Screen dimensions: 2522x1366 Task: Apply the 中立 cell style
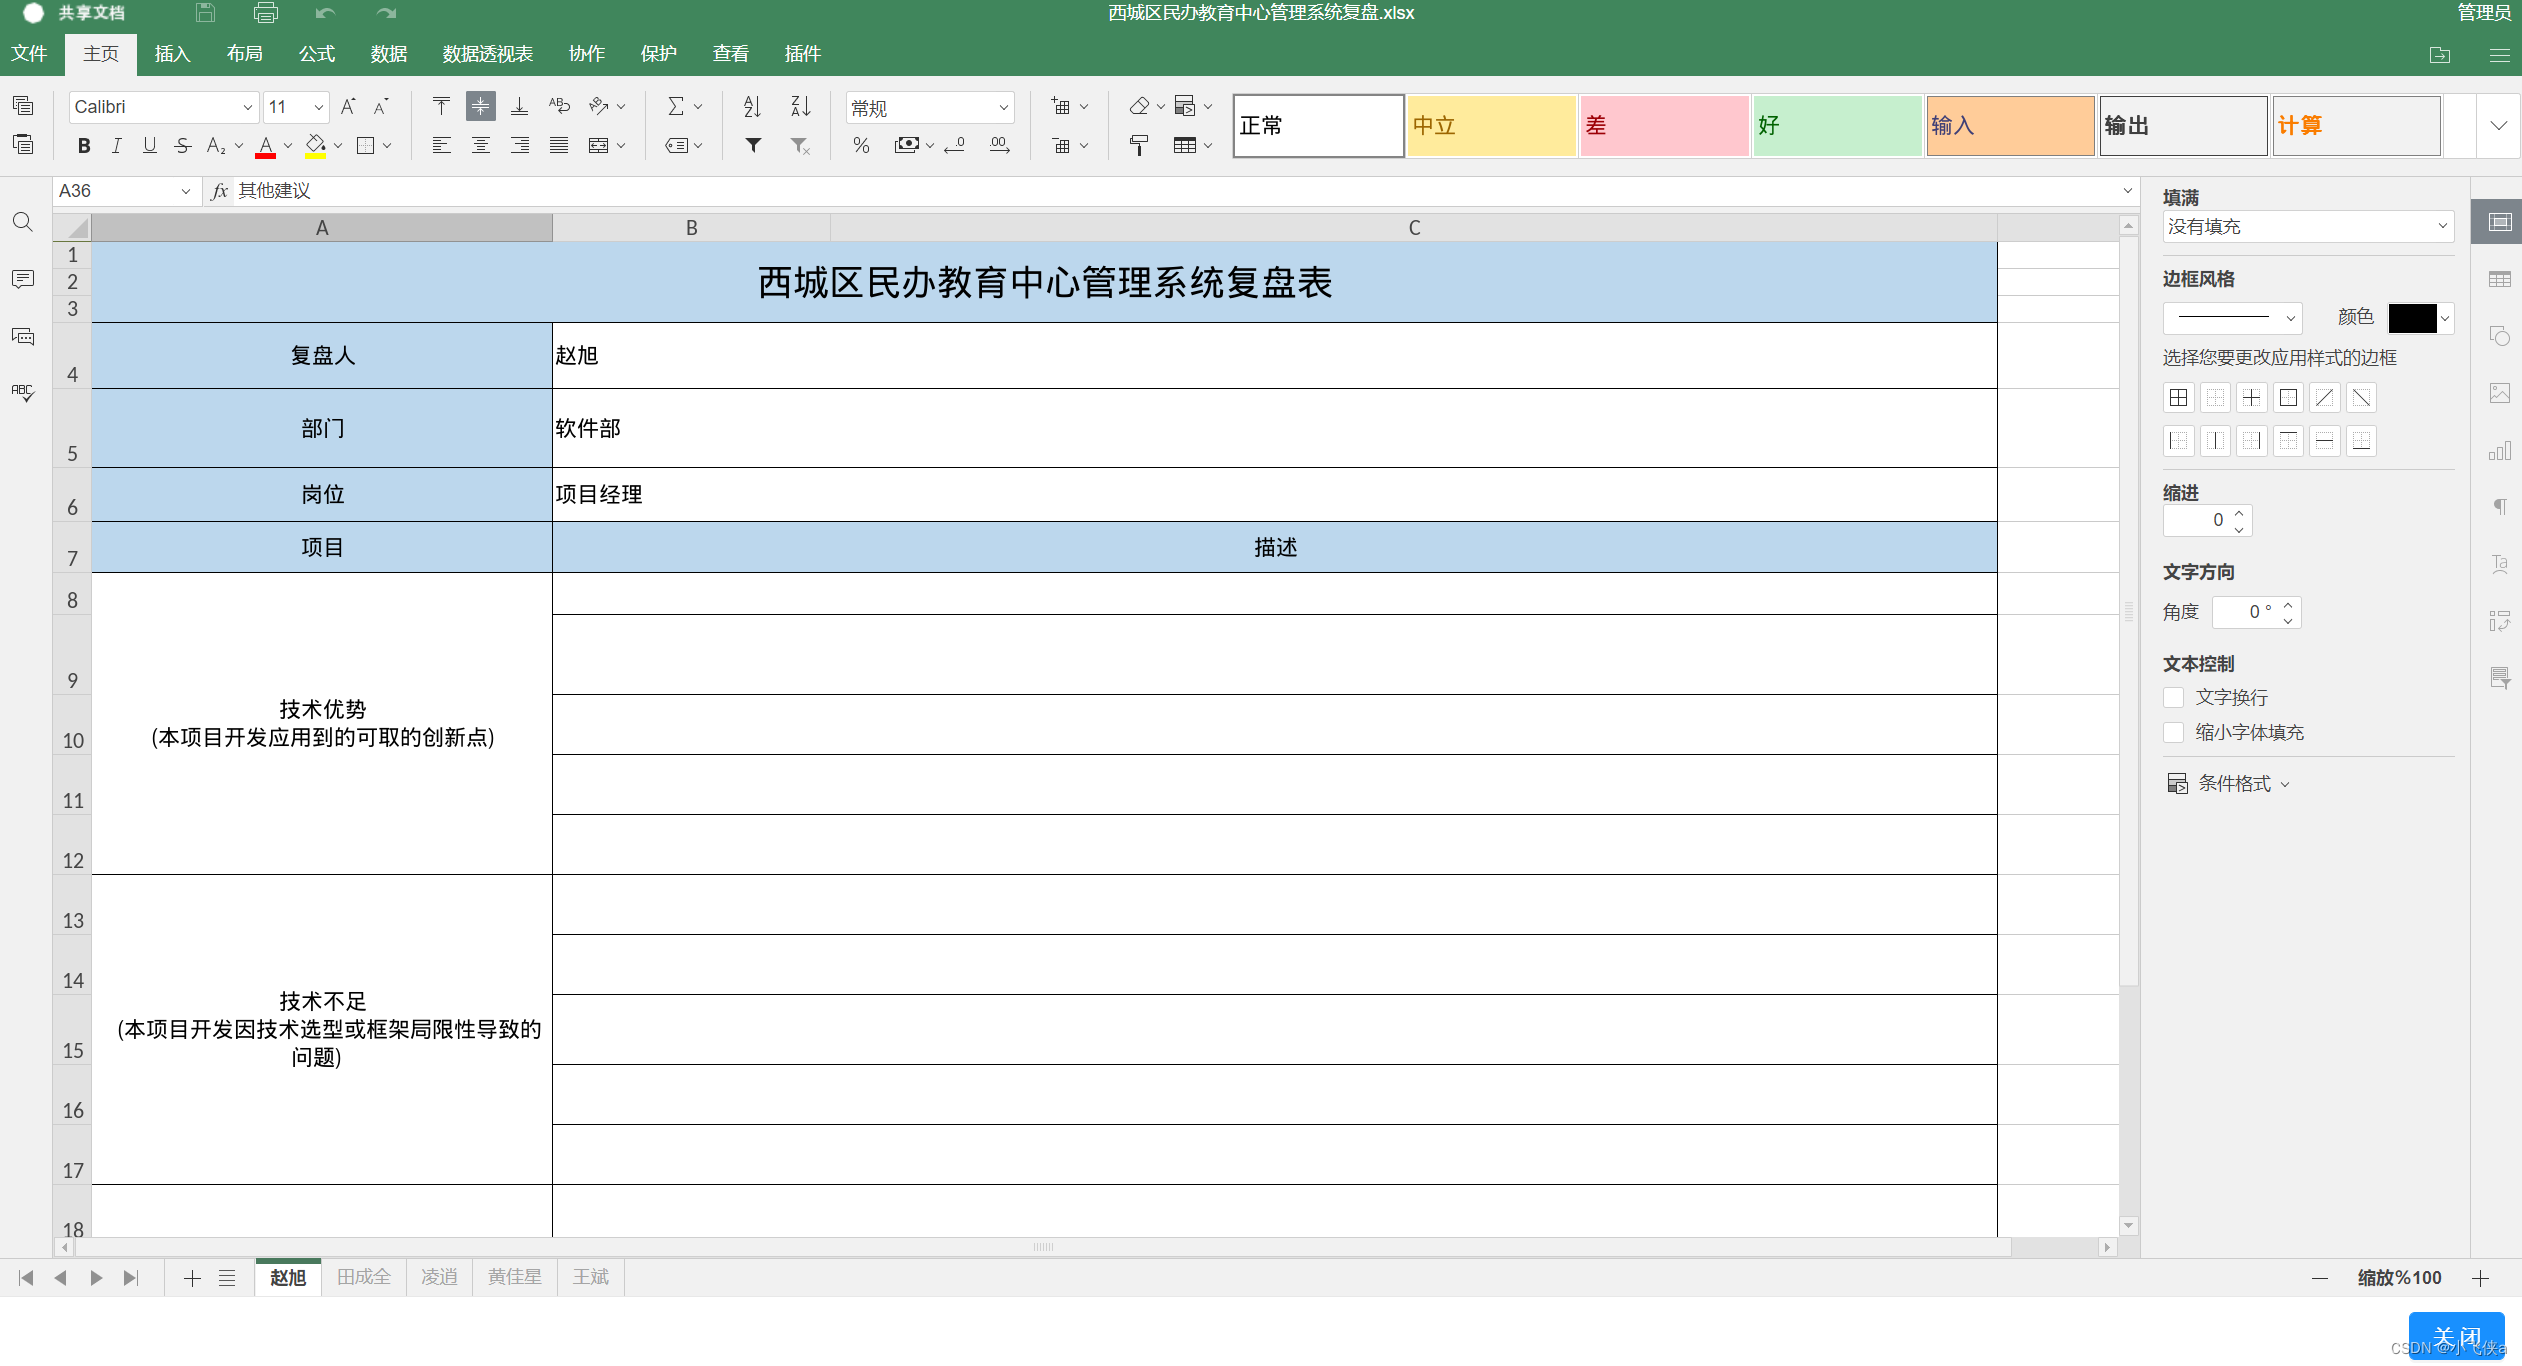click(x=1491, y=126)
